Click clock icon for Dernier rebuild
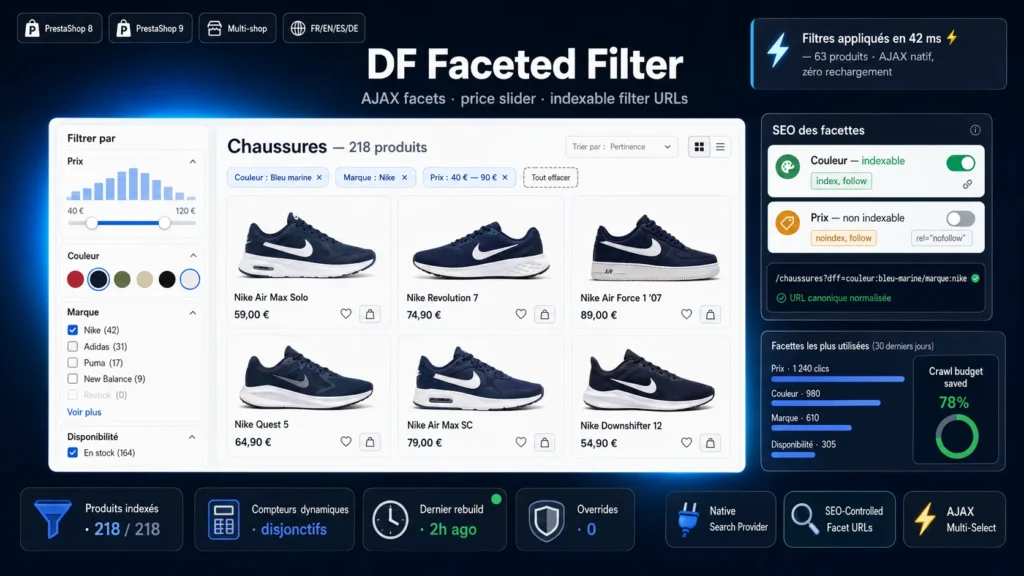The image size is (1024, 576). pyautogui.click(x=390, y=520)
